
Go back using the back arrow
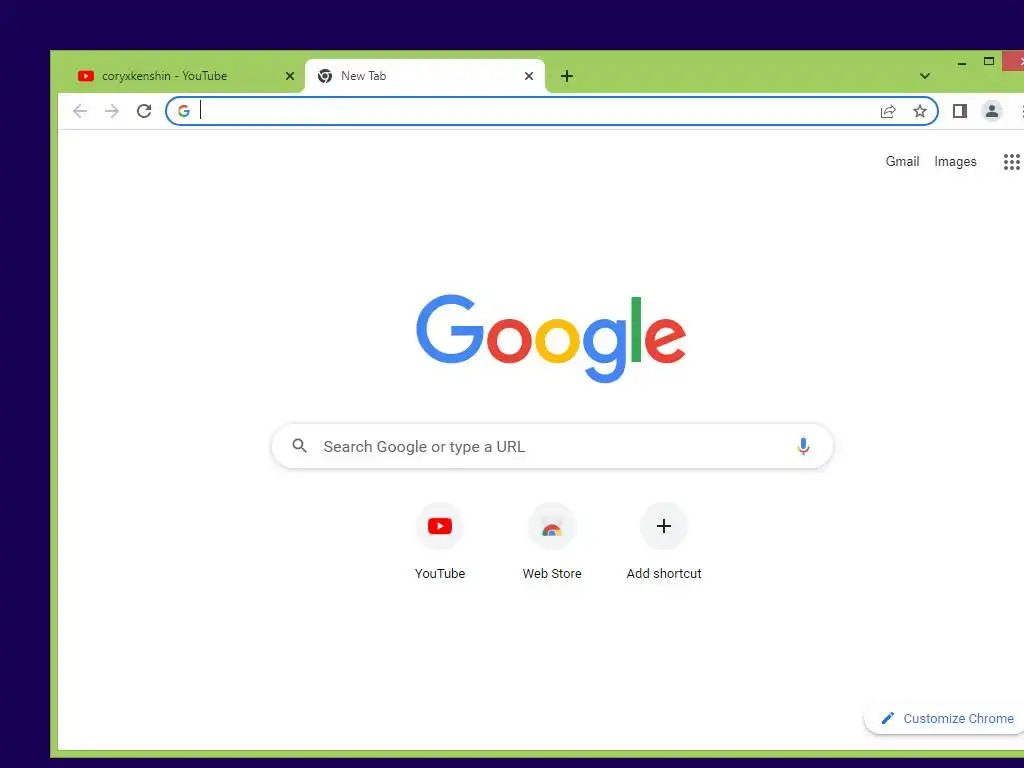coord(80,111)
